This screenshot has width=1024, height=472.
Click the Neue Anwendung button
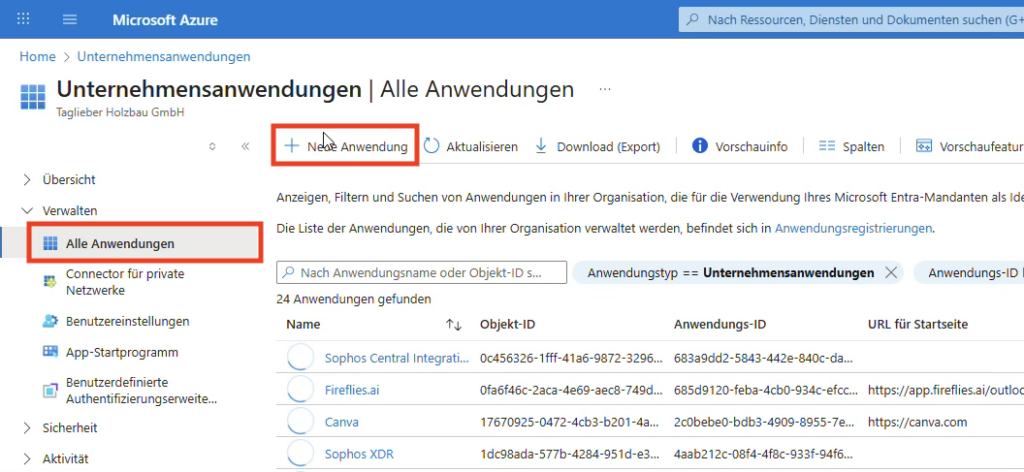346,146
